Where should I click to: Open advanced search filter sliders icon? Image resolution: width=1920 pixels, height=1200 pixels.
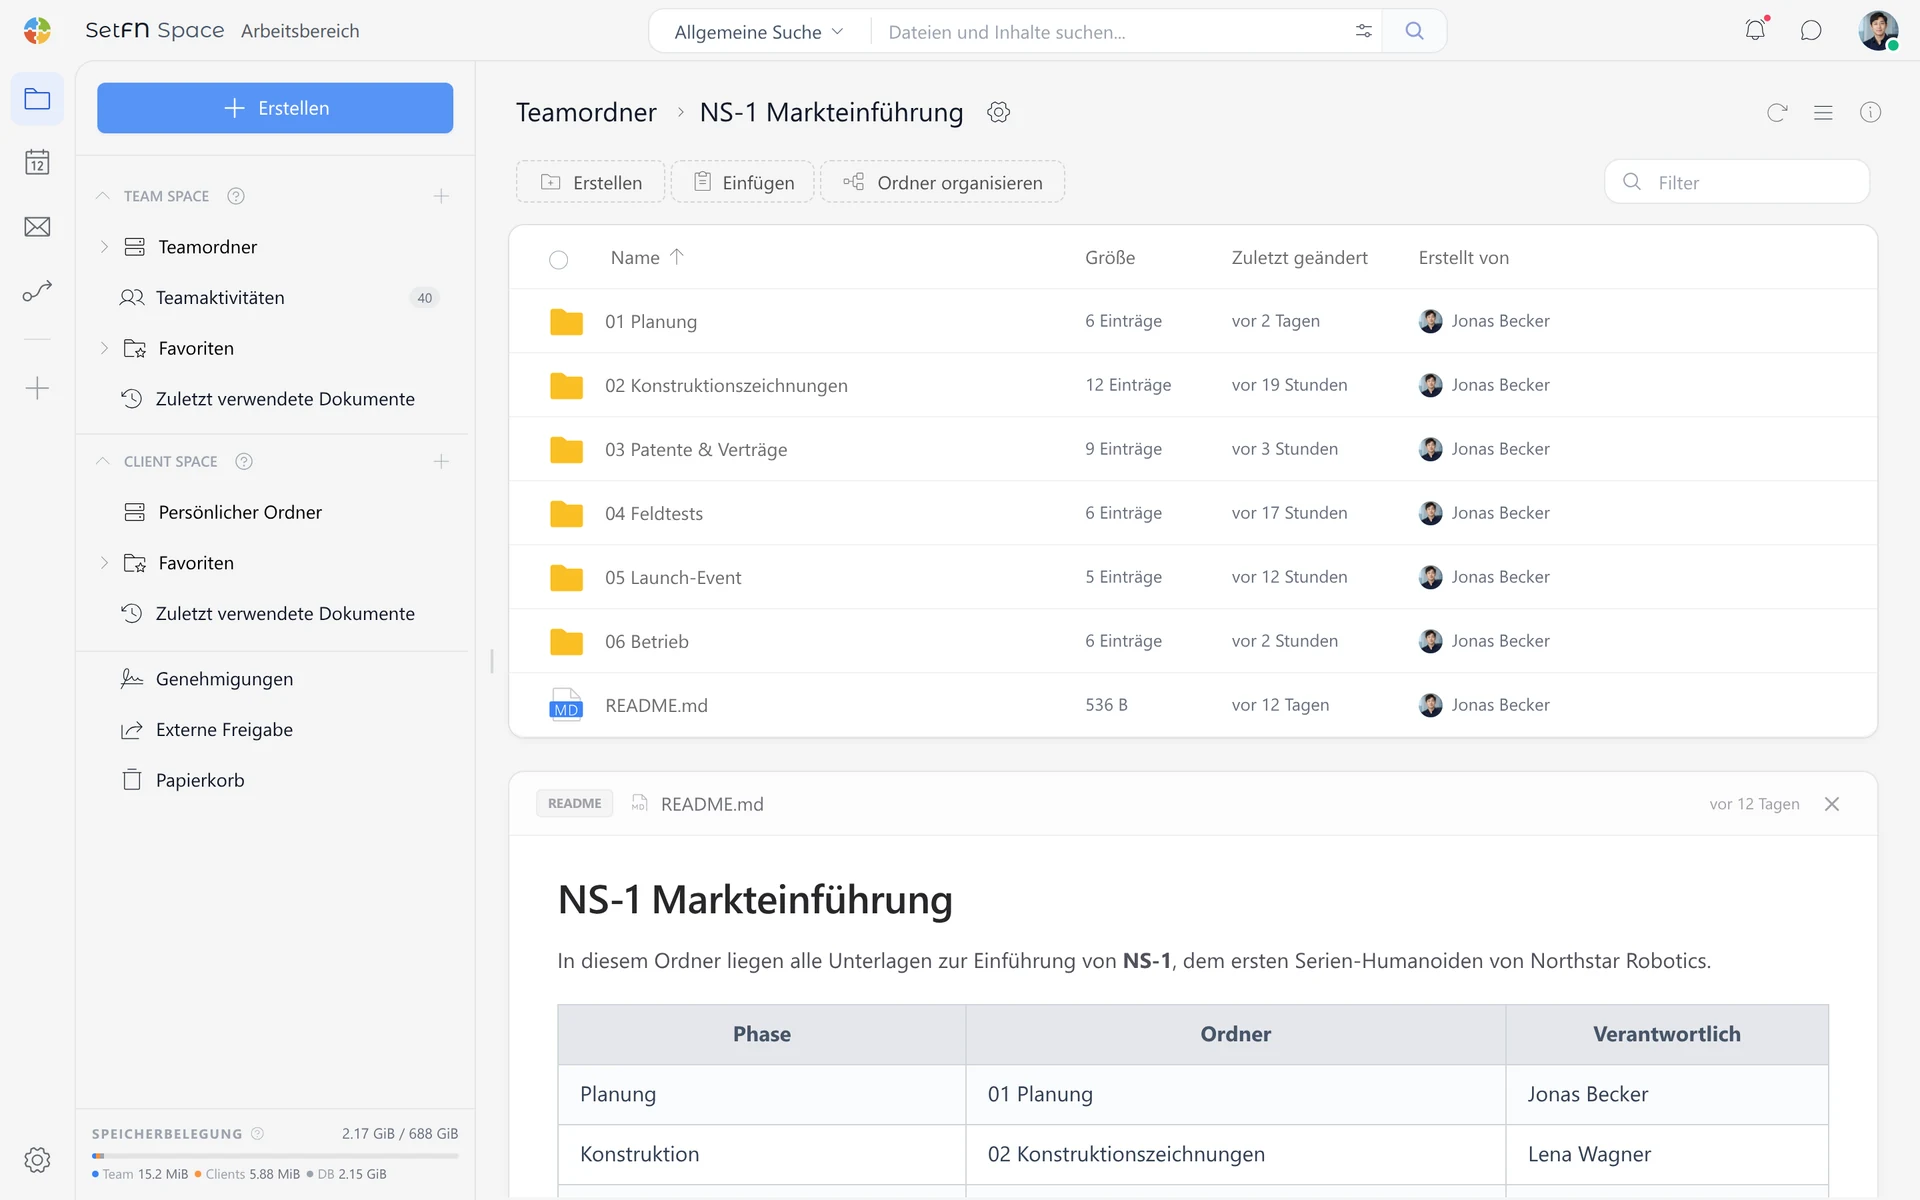click(x=1363, y=31)
